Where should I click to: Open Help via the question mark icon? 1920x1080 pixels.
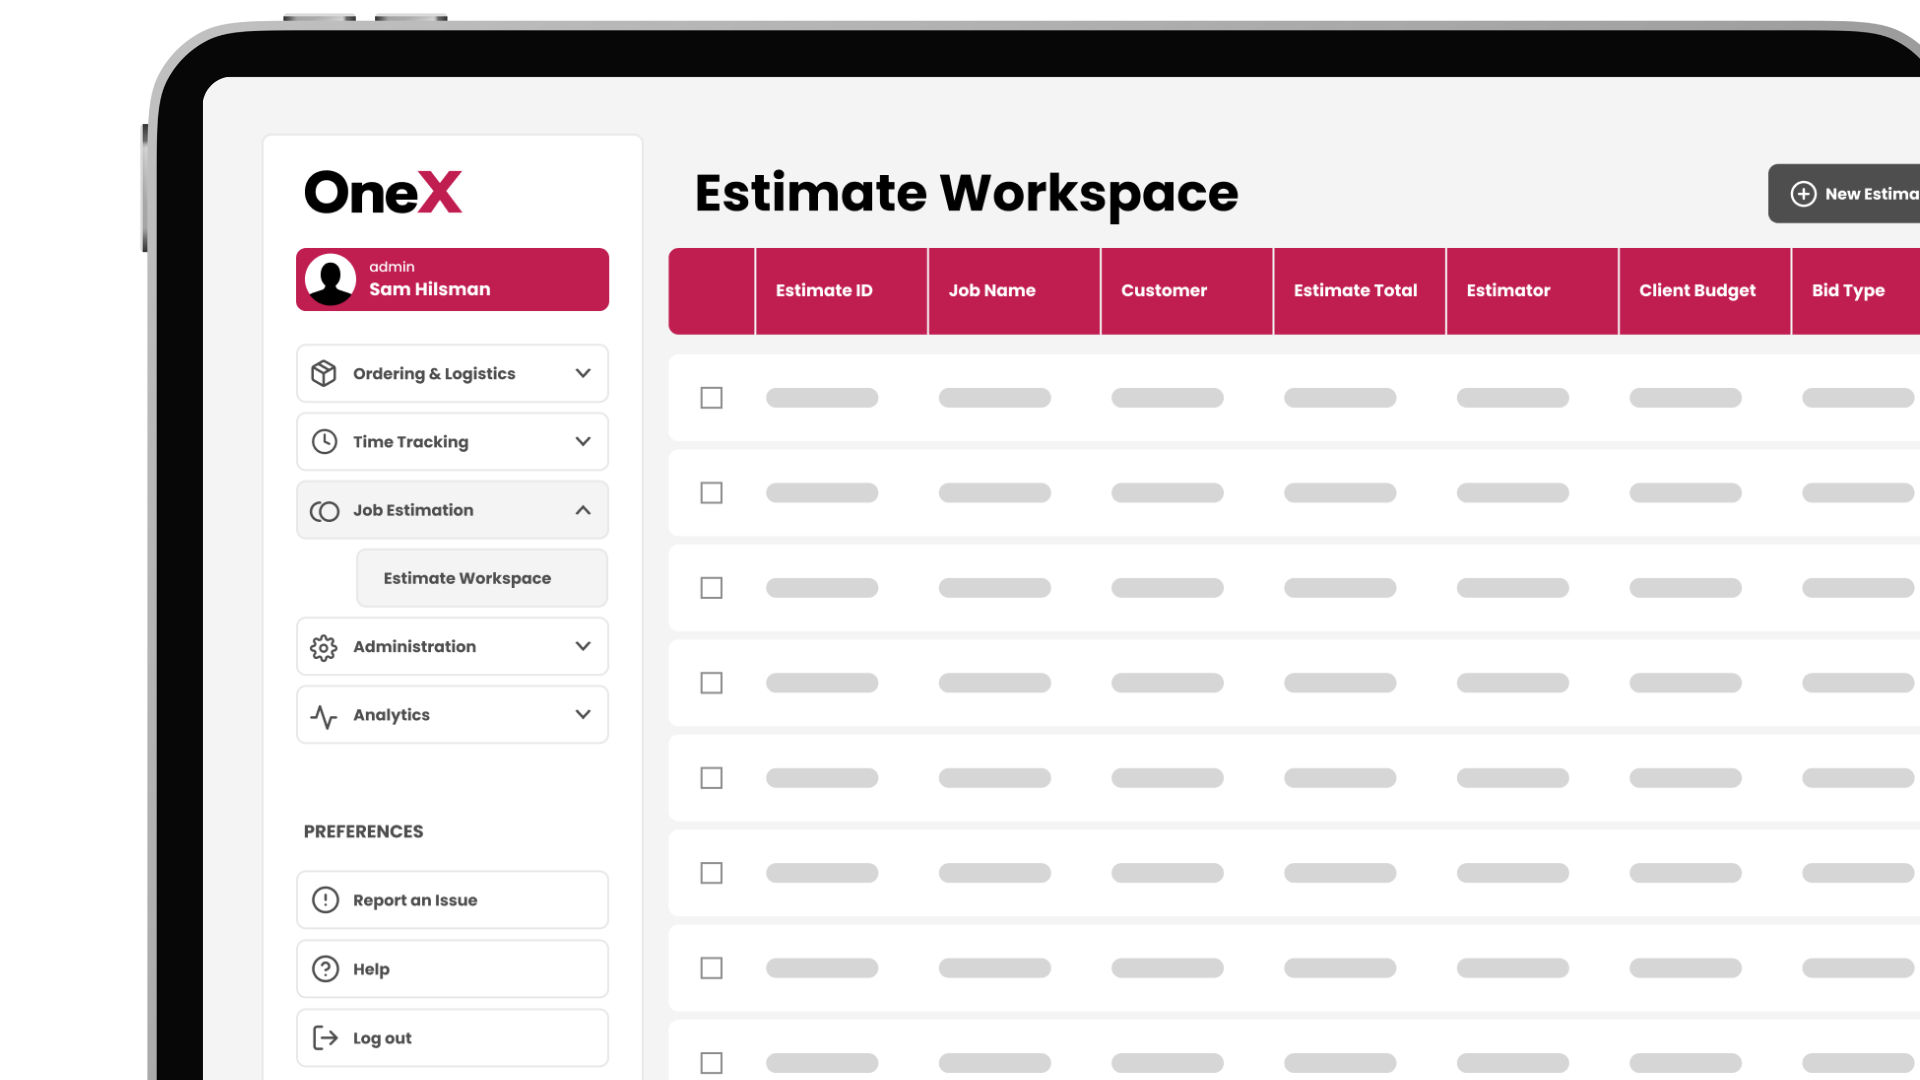(323, 968)
